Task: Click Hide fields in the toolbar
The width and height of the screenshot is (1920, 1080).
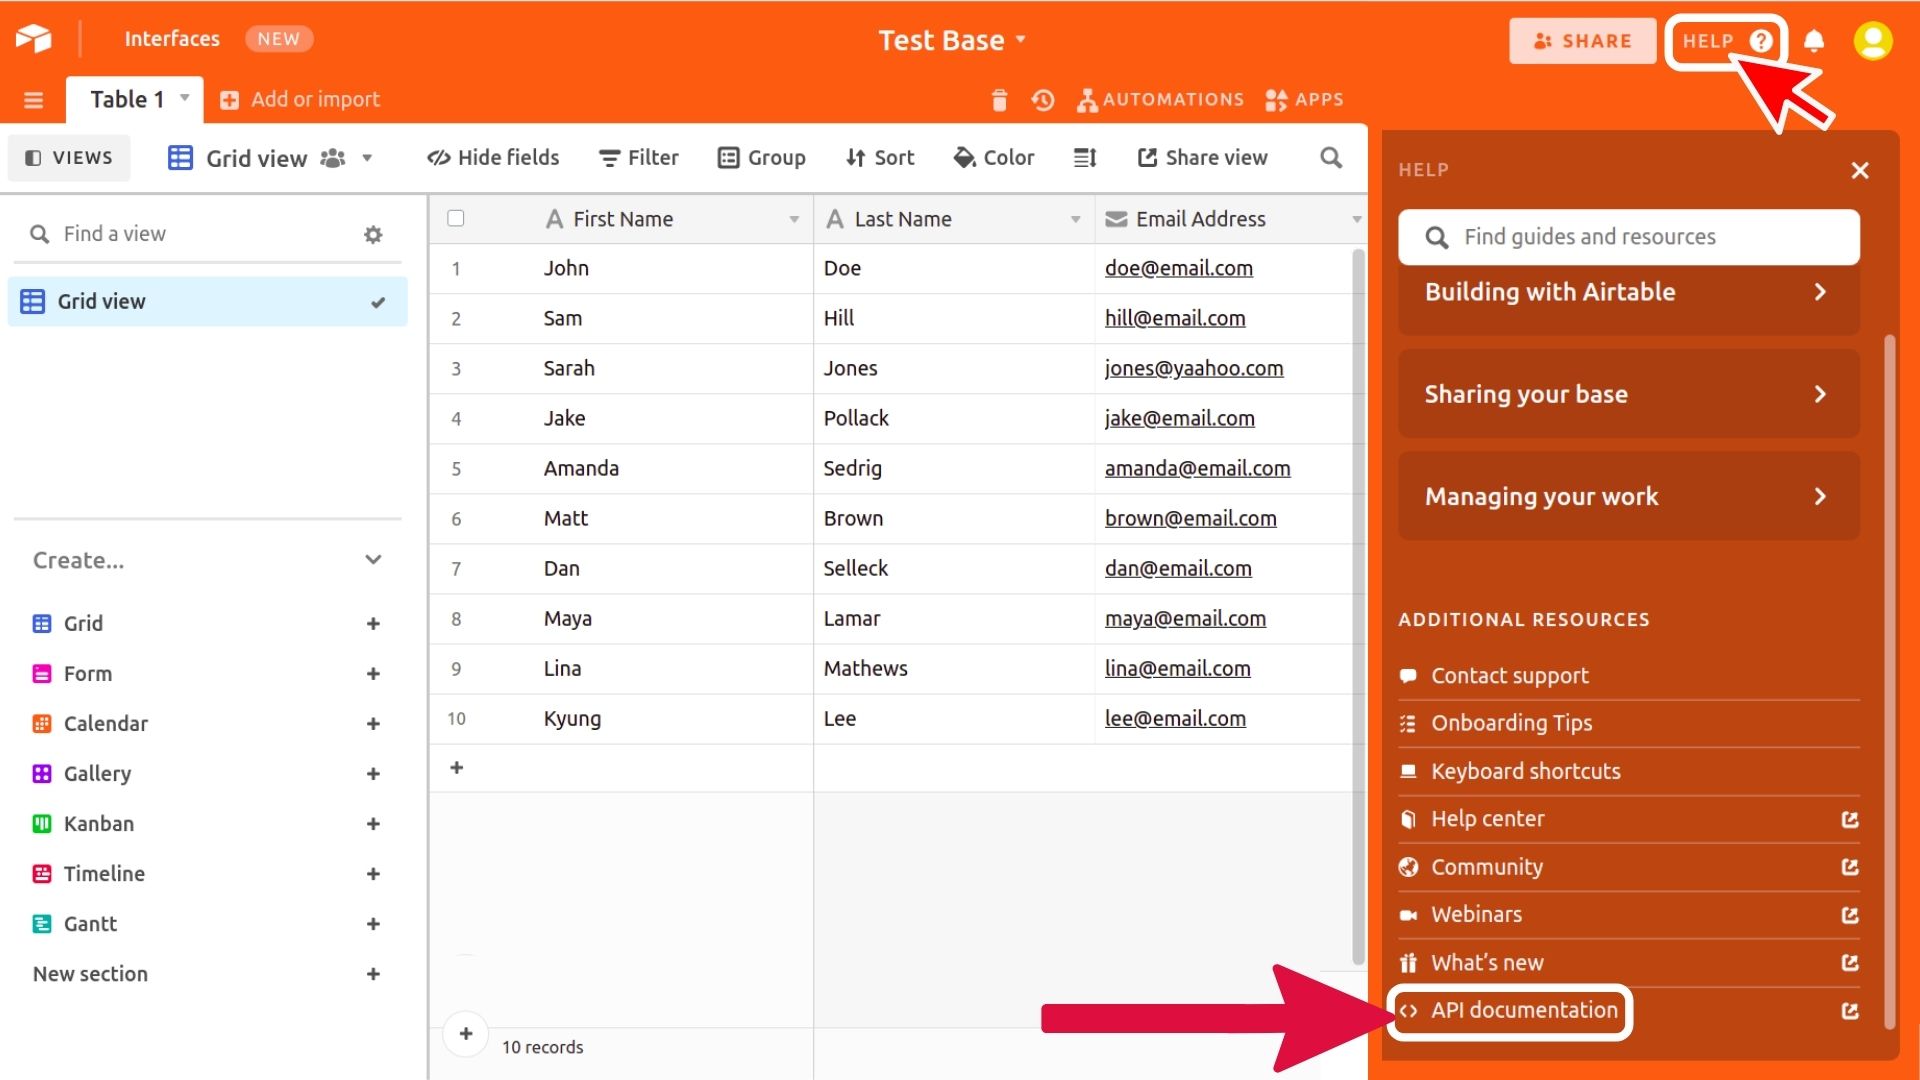Action: [493, 158]
